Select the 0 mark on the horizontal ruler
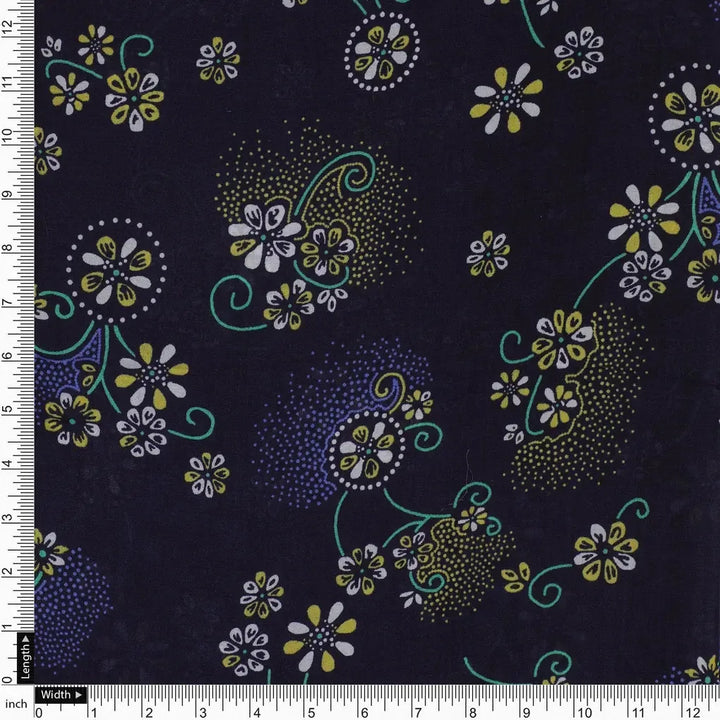This screenshot has height=720, width=720. click(x=38, y=712)
